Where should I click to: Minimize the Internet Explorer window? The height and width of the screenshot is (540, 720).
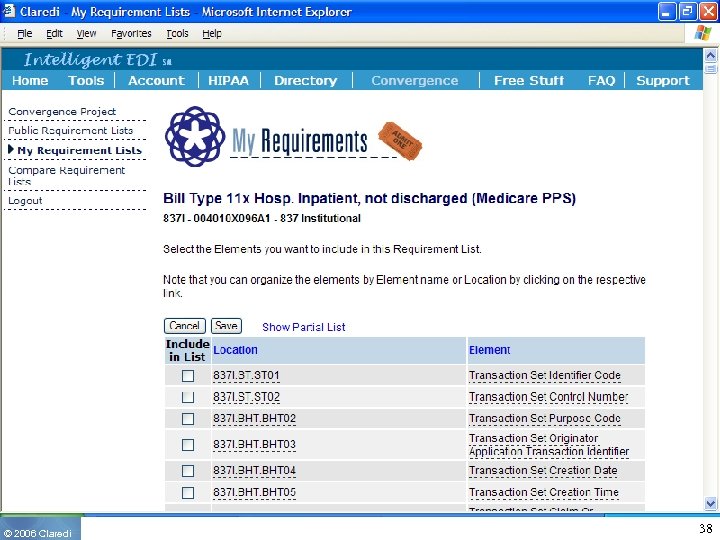tap(666, 11)
